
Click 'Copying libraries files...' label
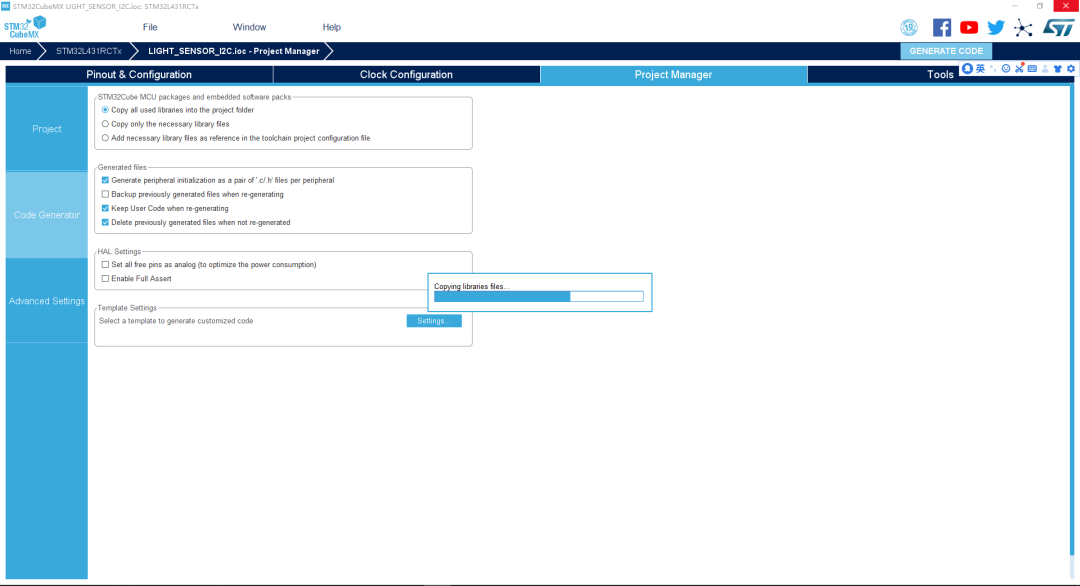point(472,286)
